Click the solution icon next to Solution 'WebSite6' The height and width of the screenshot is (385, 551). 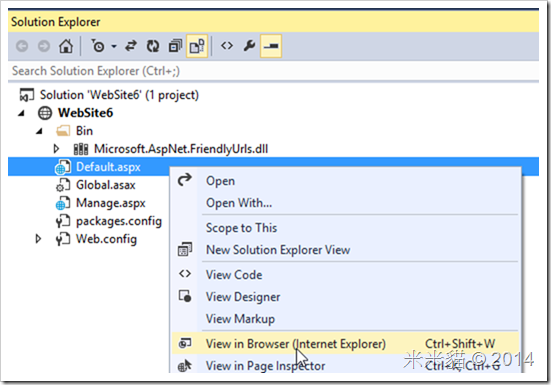27,95
